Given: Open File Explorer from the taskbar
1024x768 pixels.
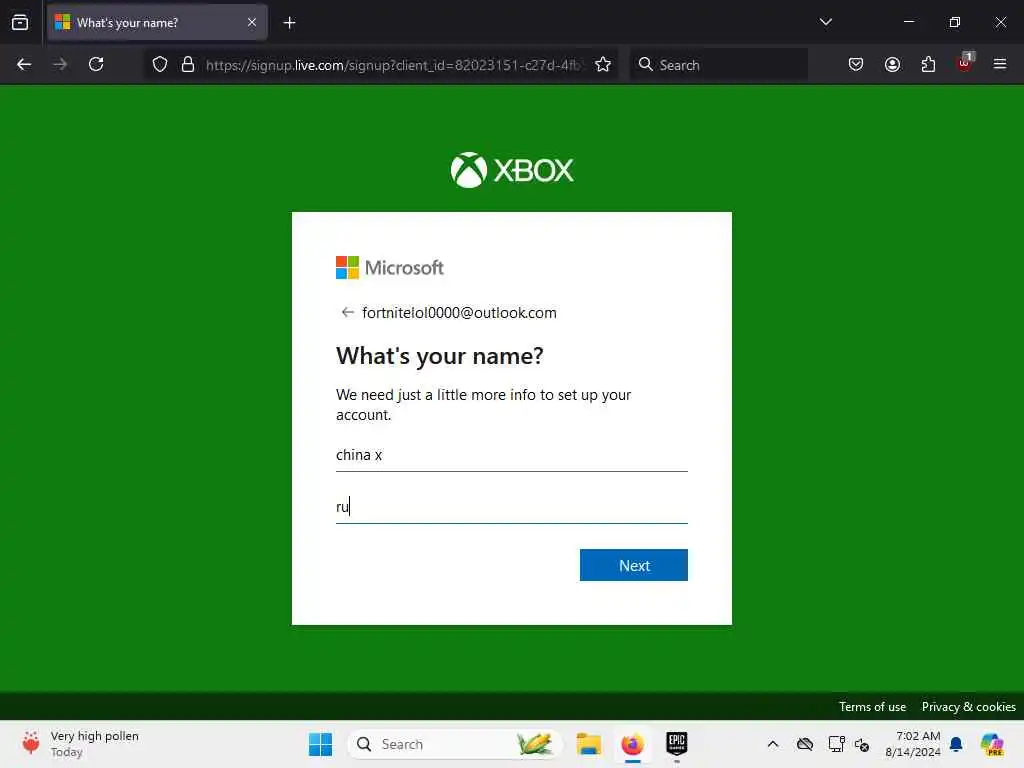Looking at the screenshot, I should click(588, 744).
